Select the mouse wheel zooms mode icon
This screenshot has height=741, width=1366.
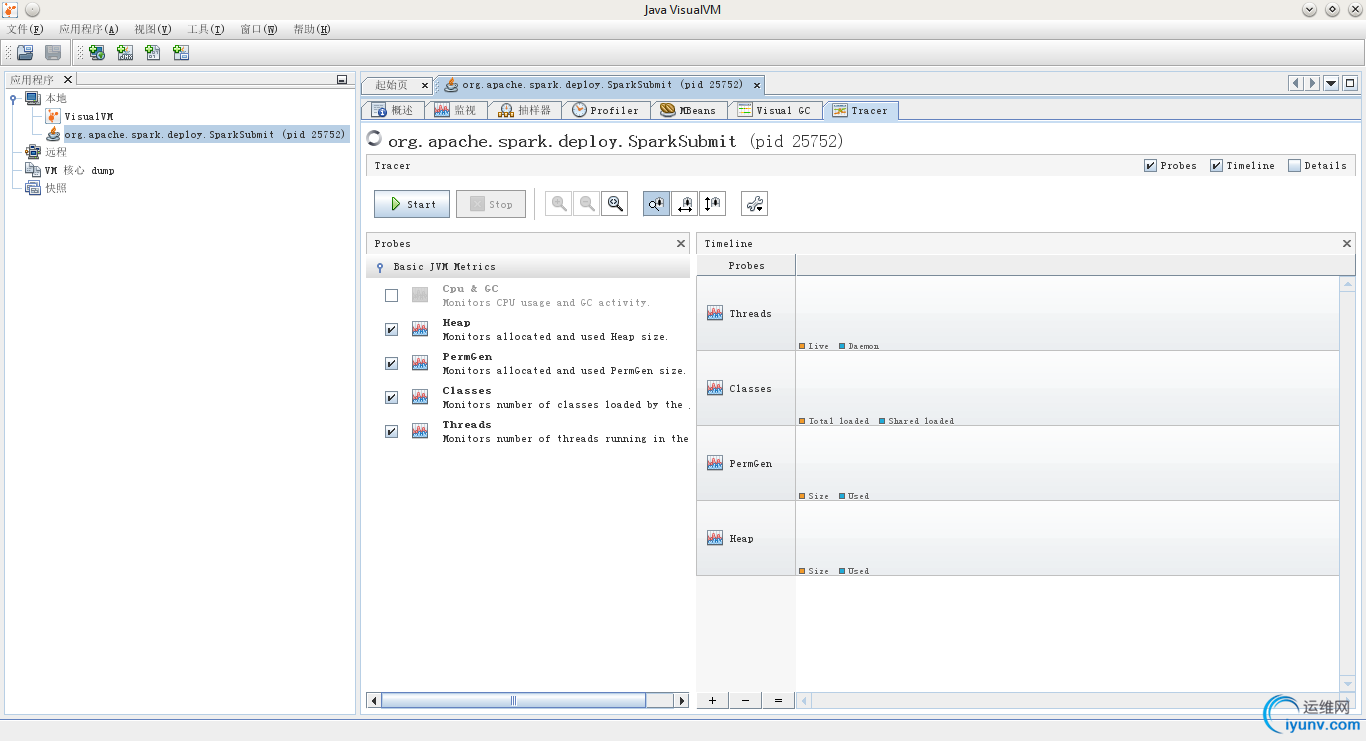(x=656, y=204)
